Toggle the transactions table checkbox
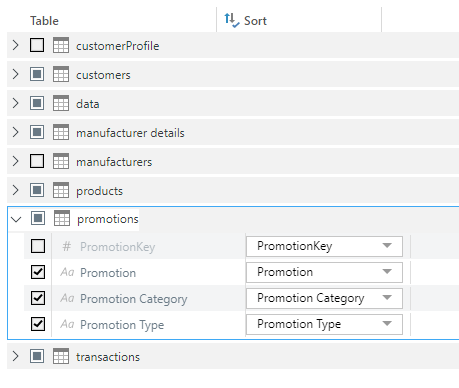 click(37, 356)
